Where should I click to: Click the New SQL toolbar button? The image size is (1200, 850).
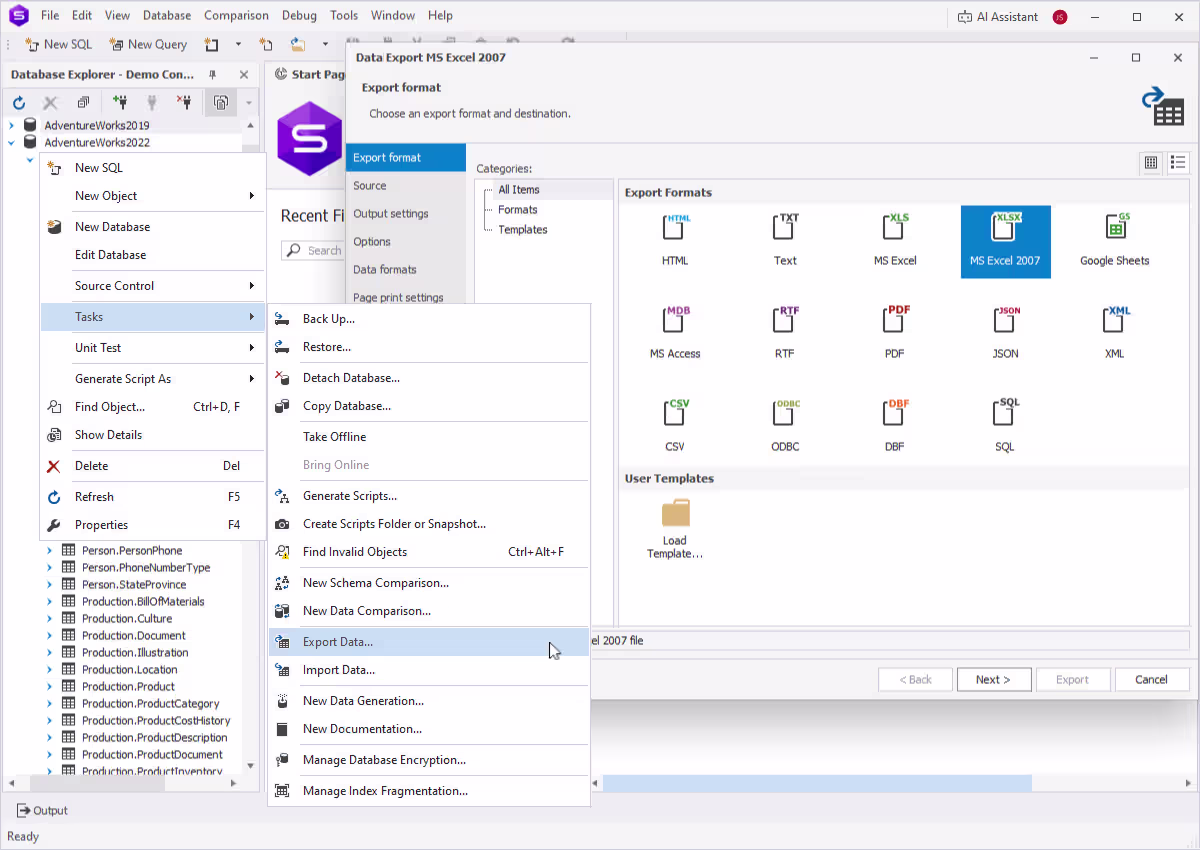coord(59,44)
